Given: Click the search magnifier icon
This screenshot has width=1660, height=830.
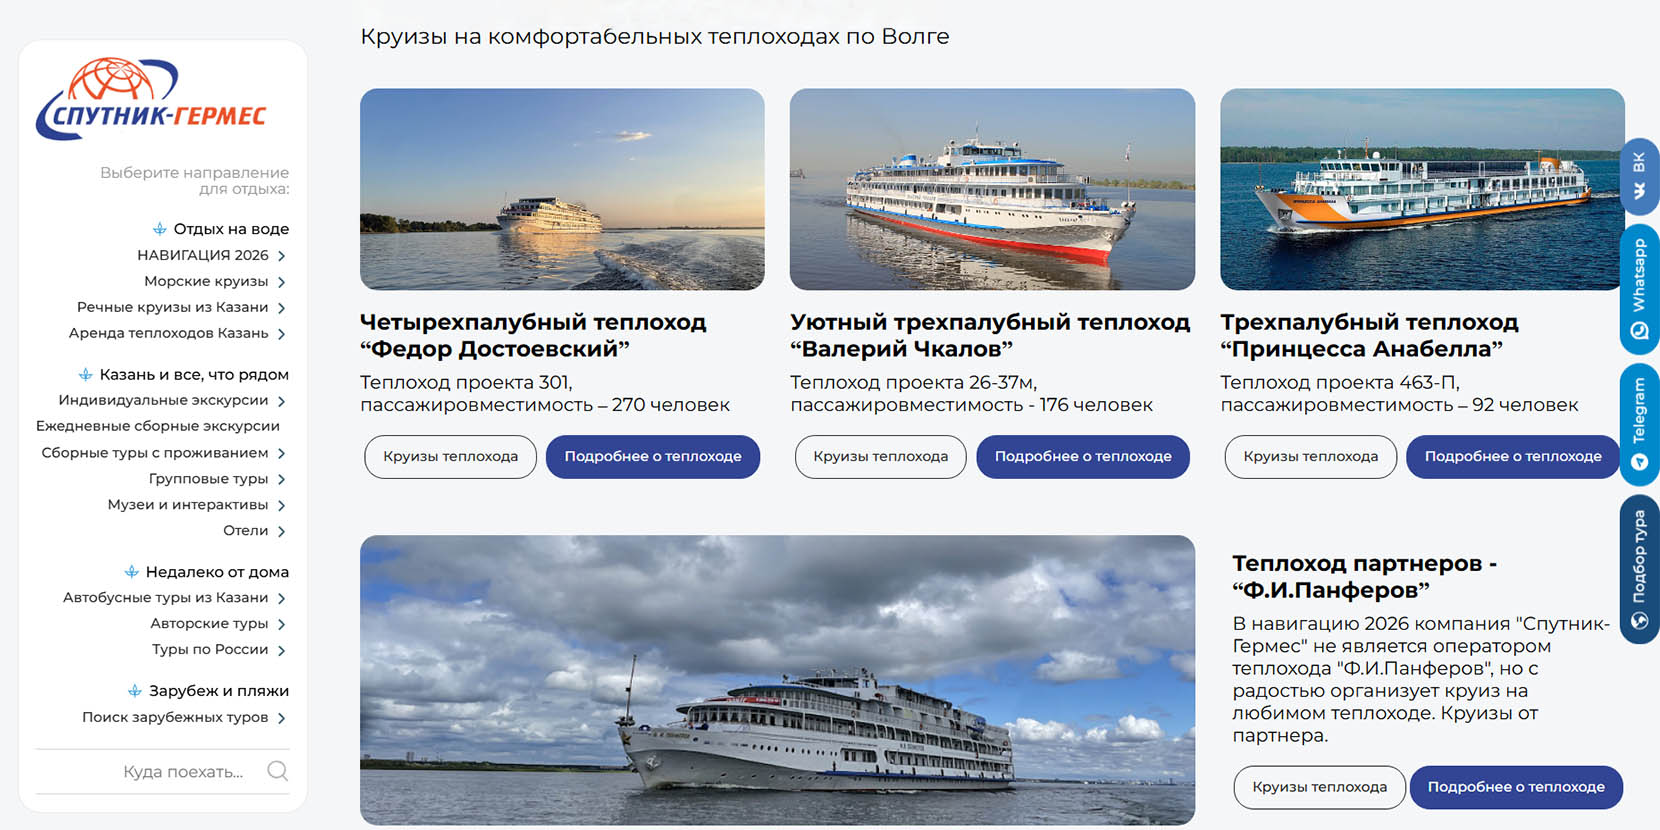Looking at the screenshot, I should click(278, 771).
